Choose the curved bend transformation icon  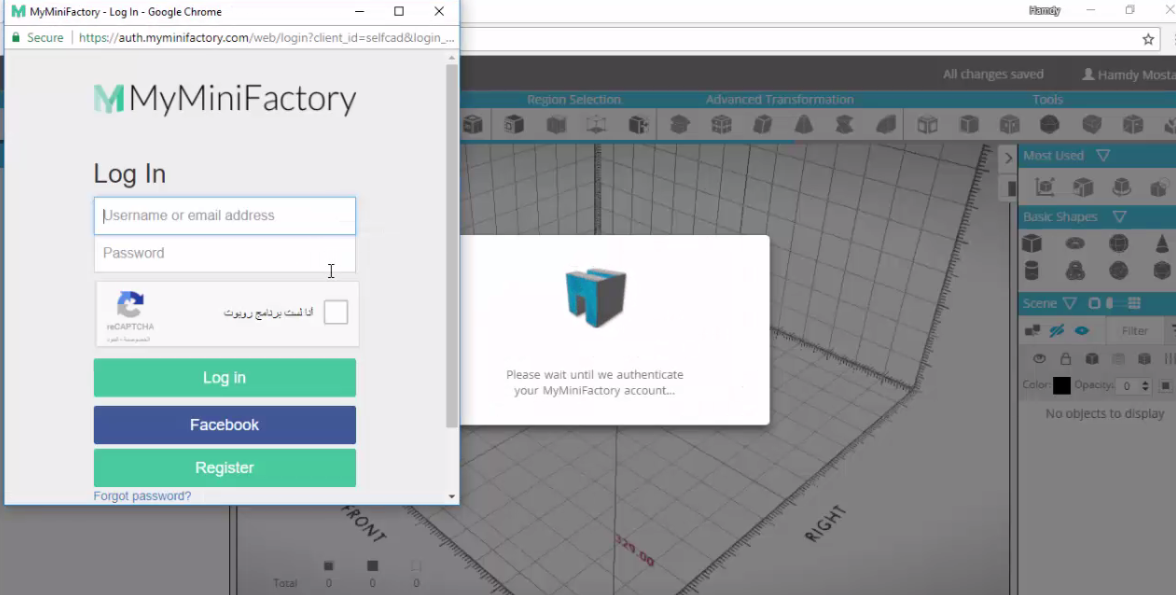tap(886, 124)
